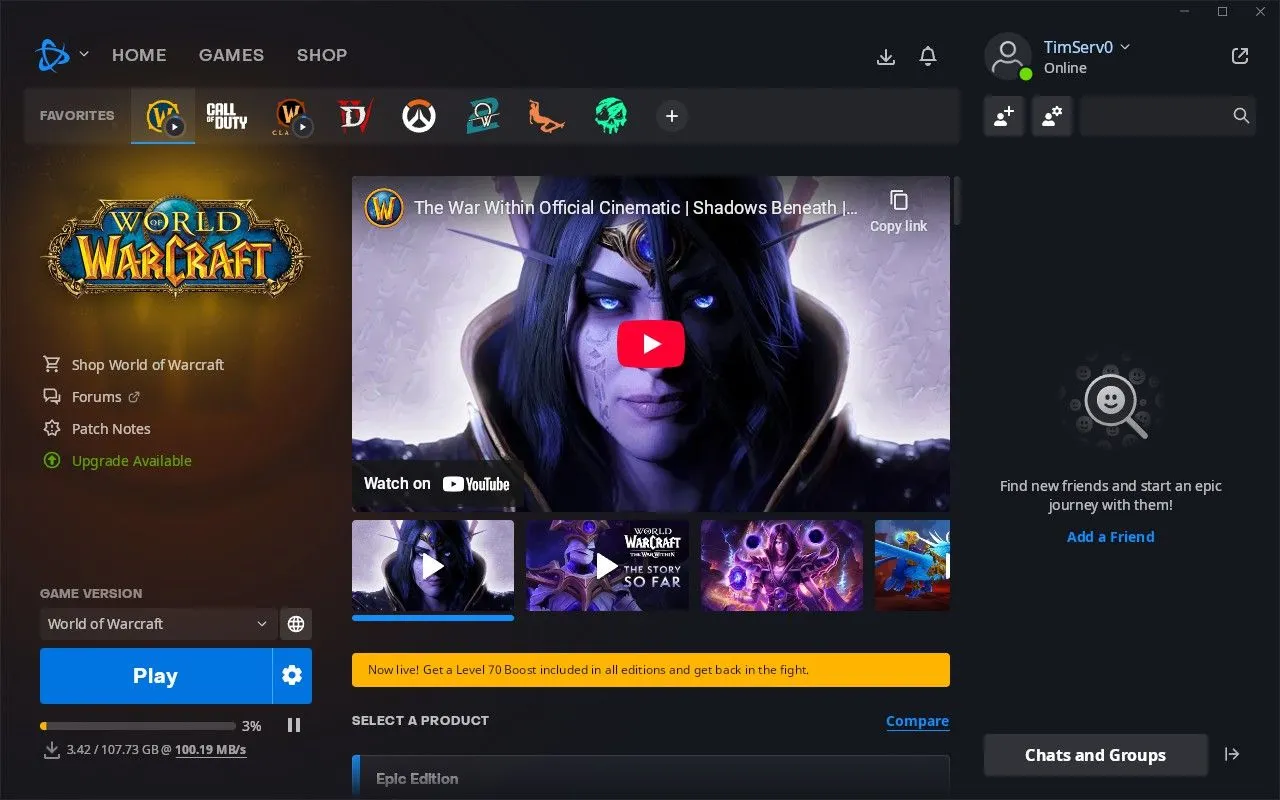Open World of Warcraft in the favorites bar

pos(163,115)
